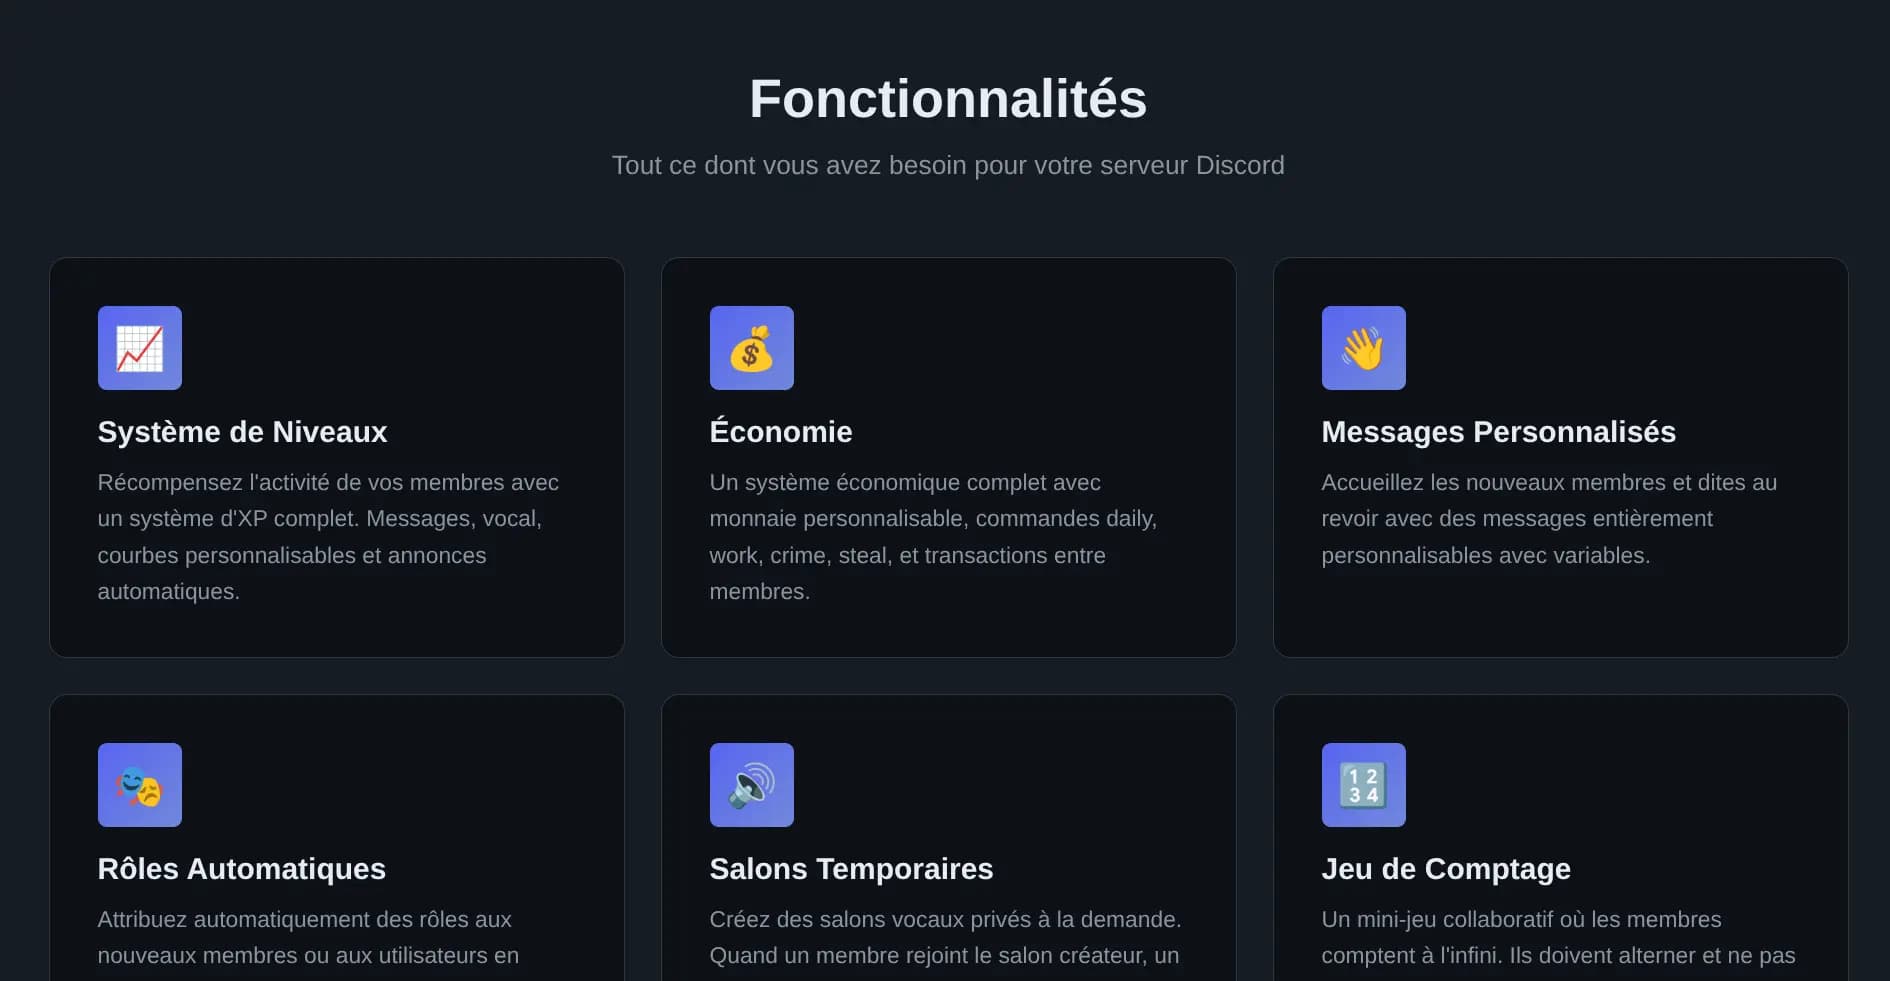
Task: Click the Salons Temporaires description text
Action: pyautogui.click(x=944, y=938)
